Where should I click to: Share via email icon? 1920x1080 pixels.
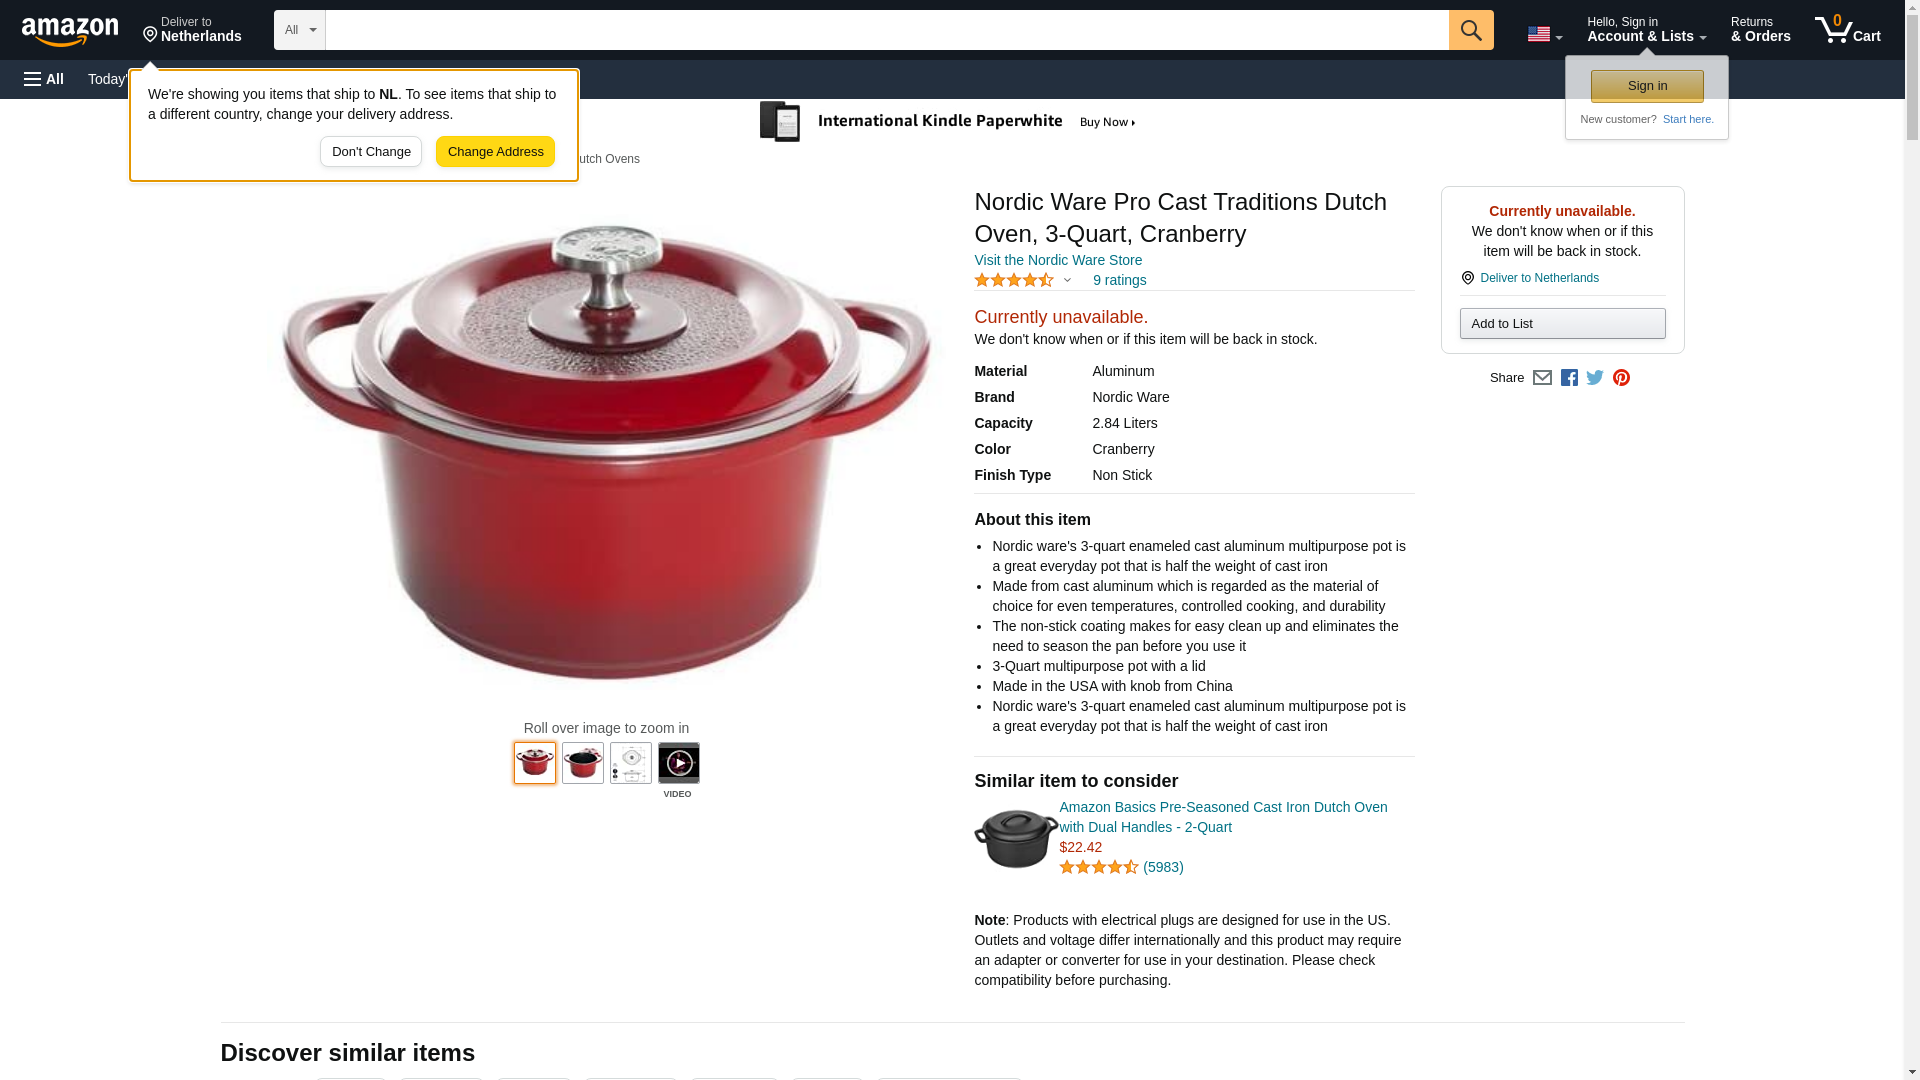(1542, 378)
